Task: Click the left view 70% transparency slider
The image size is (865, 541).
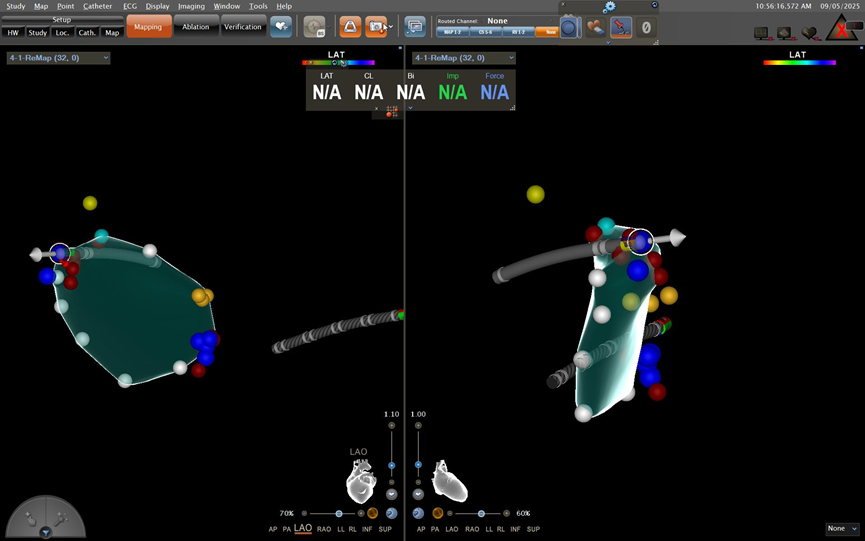Action: (339, 513)
